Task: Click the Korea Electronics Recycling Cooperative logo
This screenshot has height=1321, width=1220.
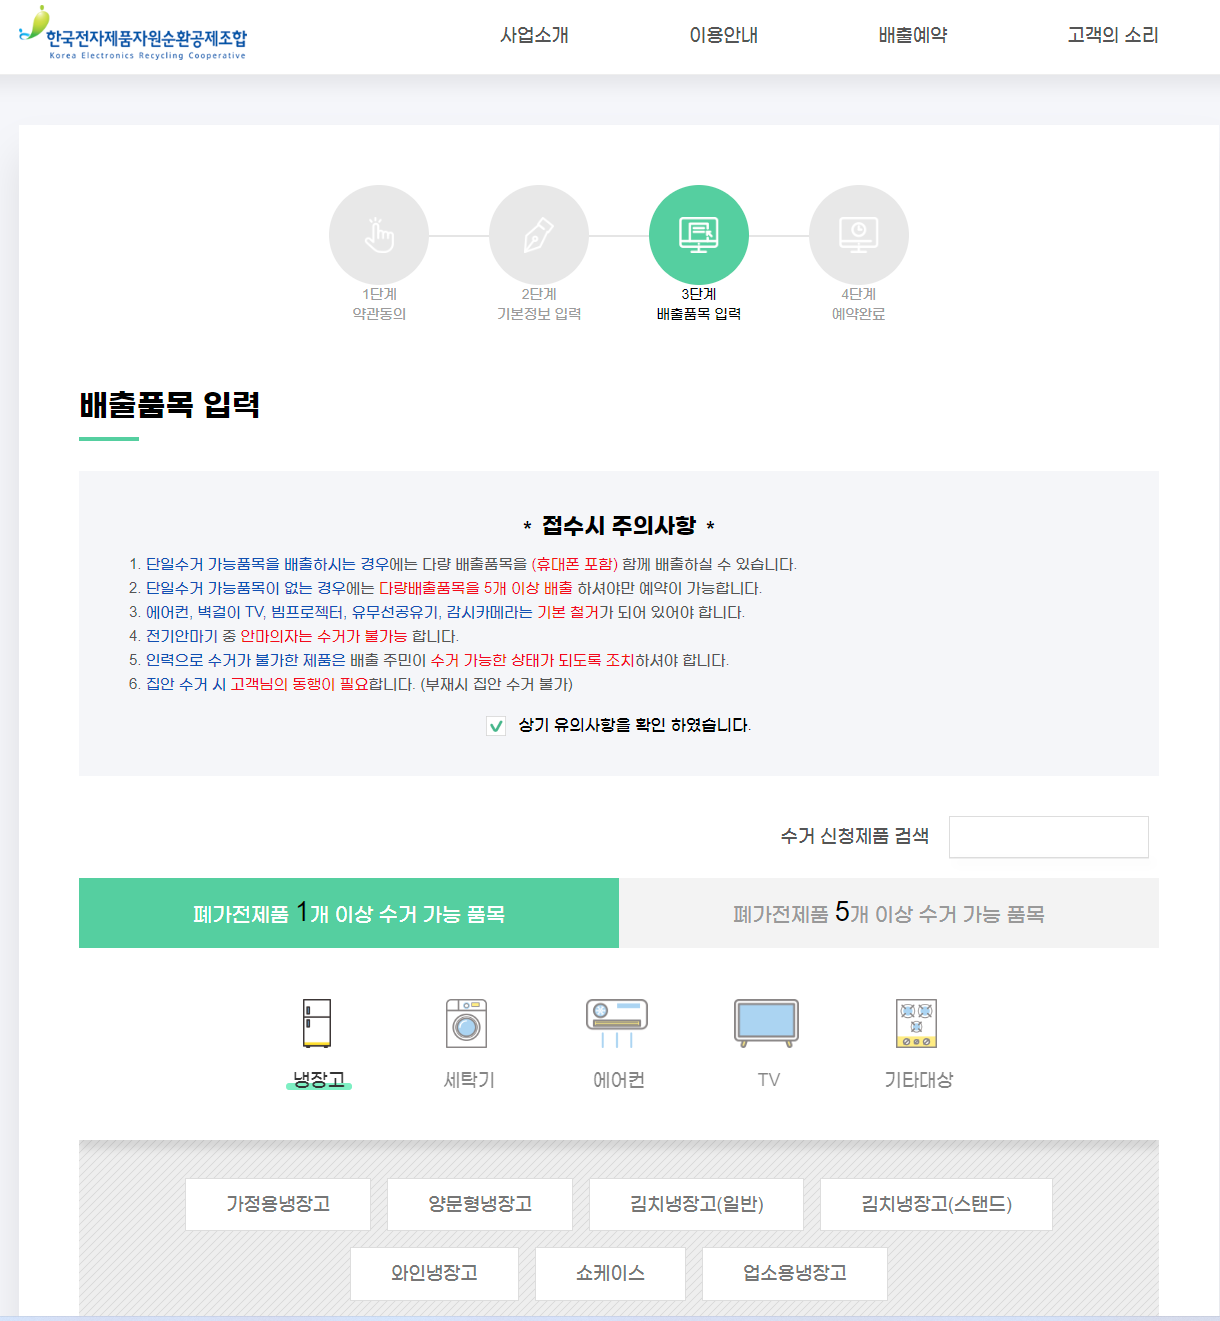Action: 133,35
